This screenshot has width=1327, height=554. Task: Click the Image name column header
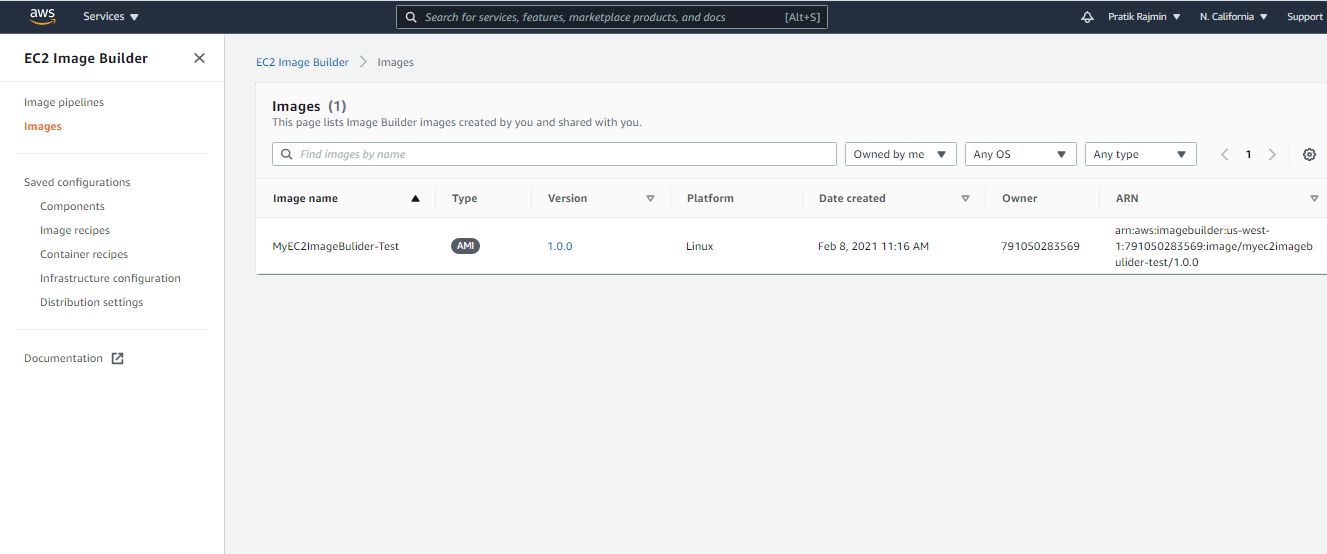pos(305,198)
